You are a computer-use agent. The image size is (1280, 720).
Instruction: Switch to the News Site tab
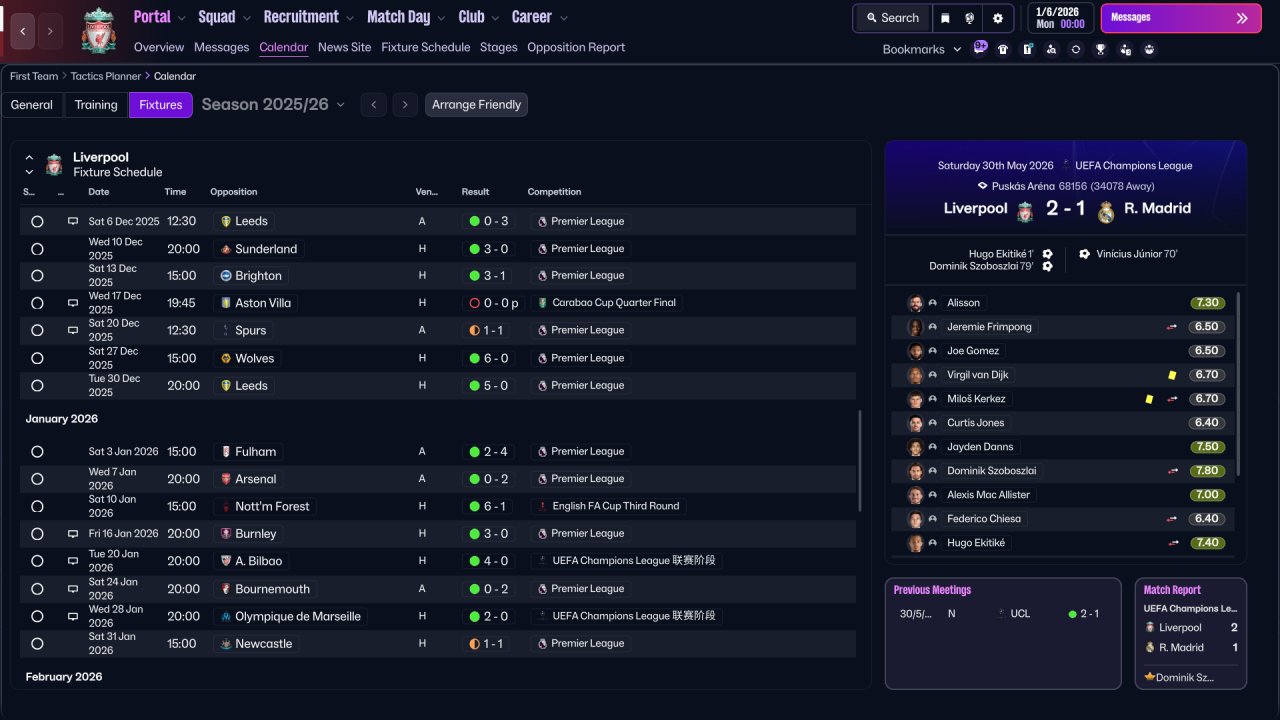coord(344,47)
